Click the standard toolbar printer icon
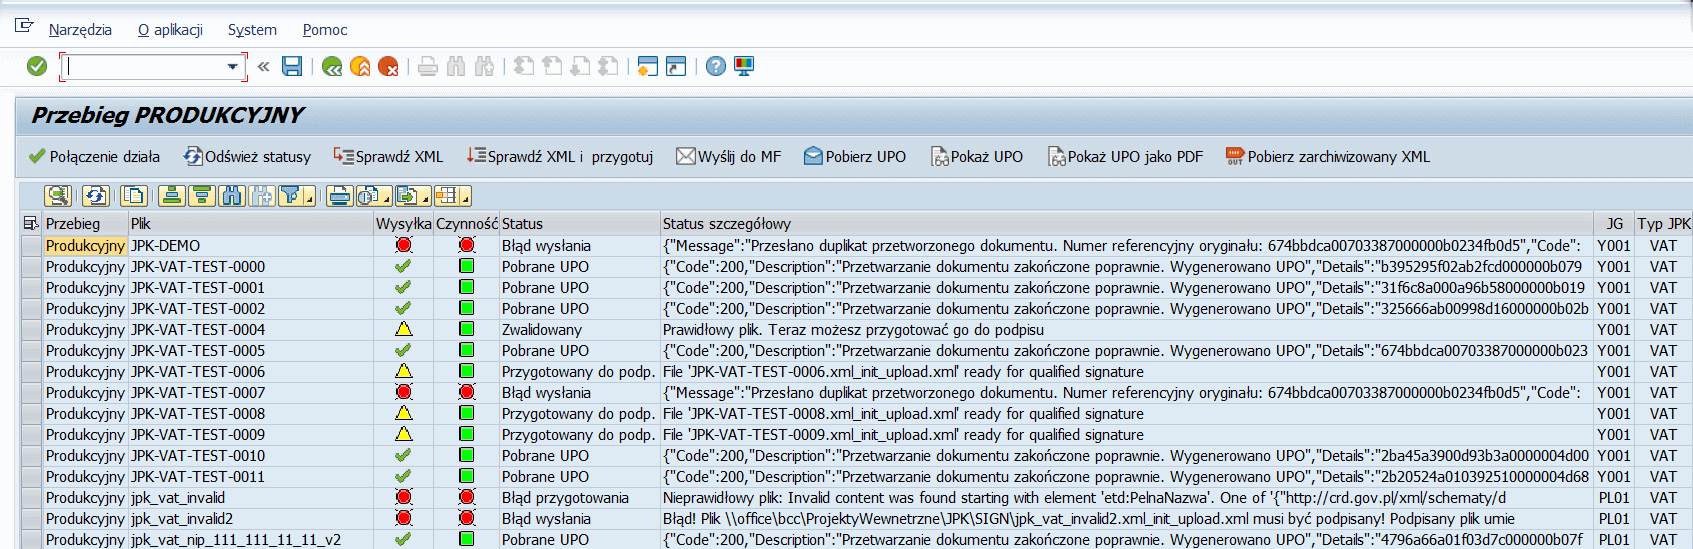Screen dimensions: 1693x549 point(428,66)
